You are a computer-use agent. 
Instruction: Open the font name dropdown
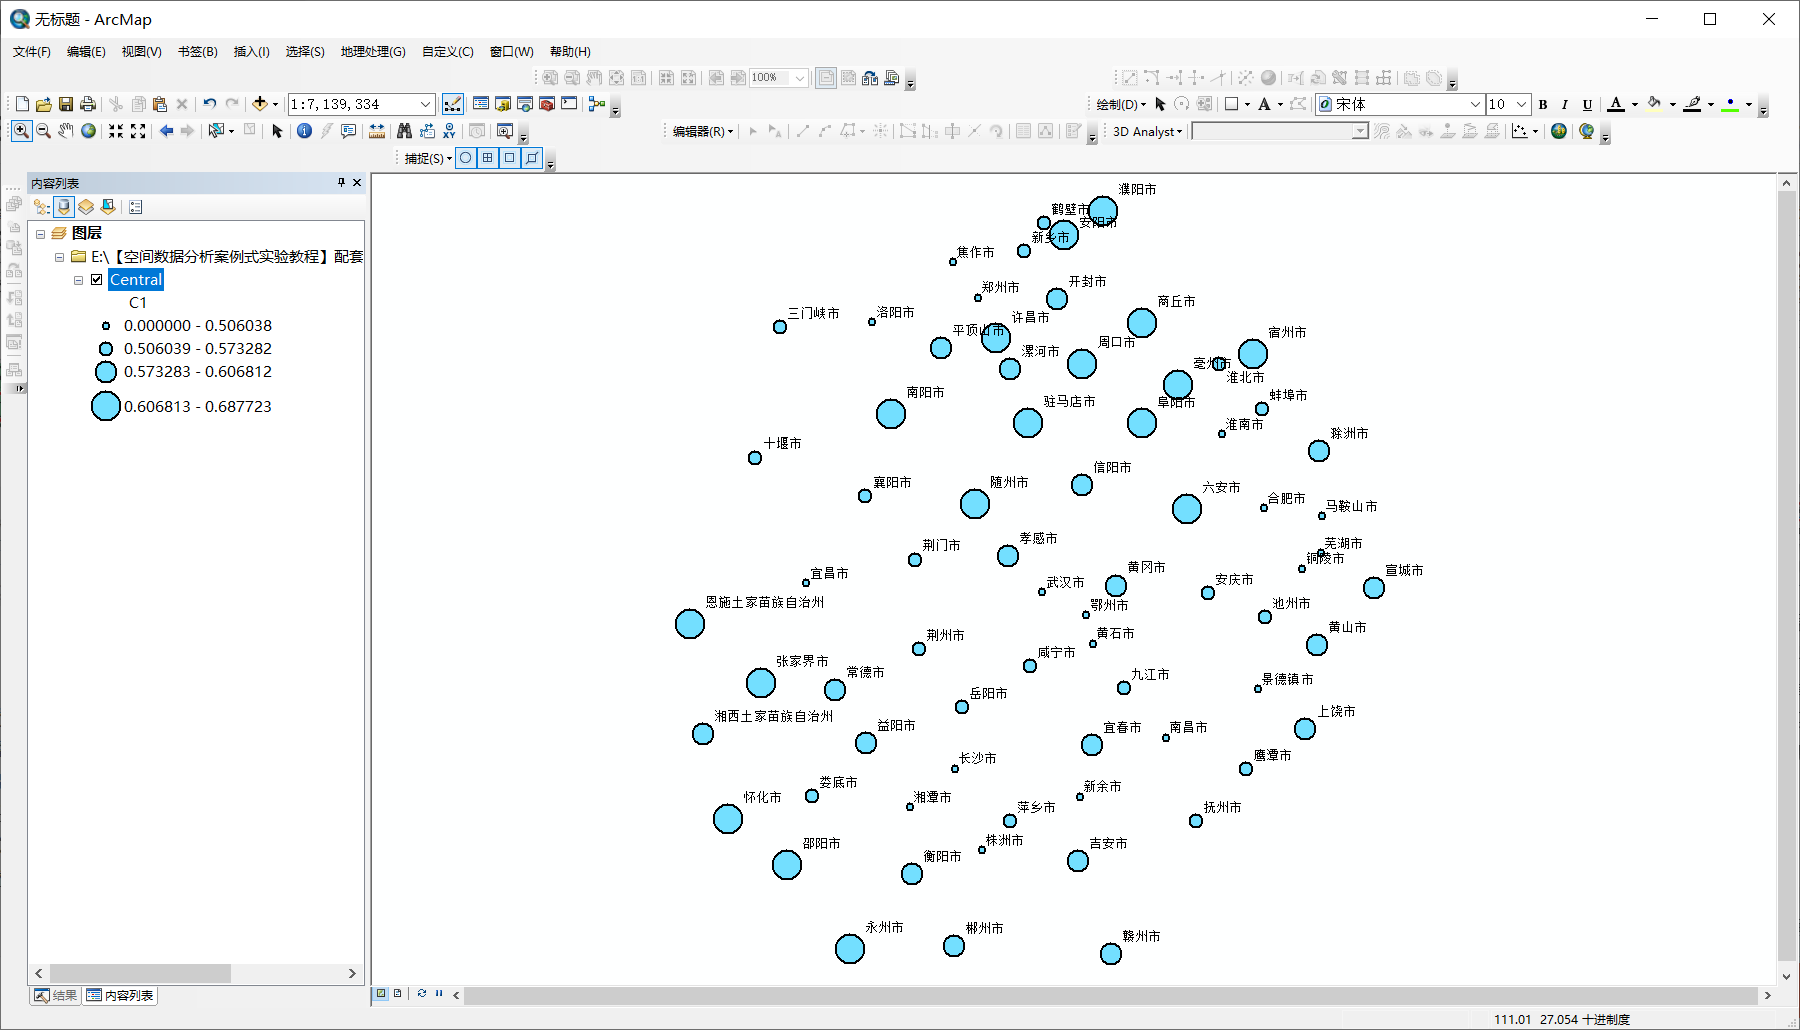coord(1475,104)
